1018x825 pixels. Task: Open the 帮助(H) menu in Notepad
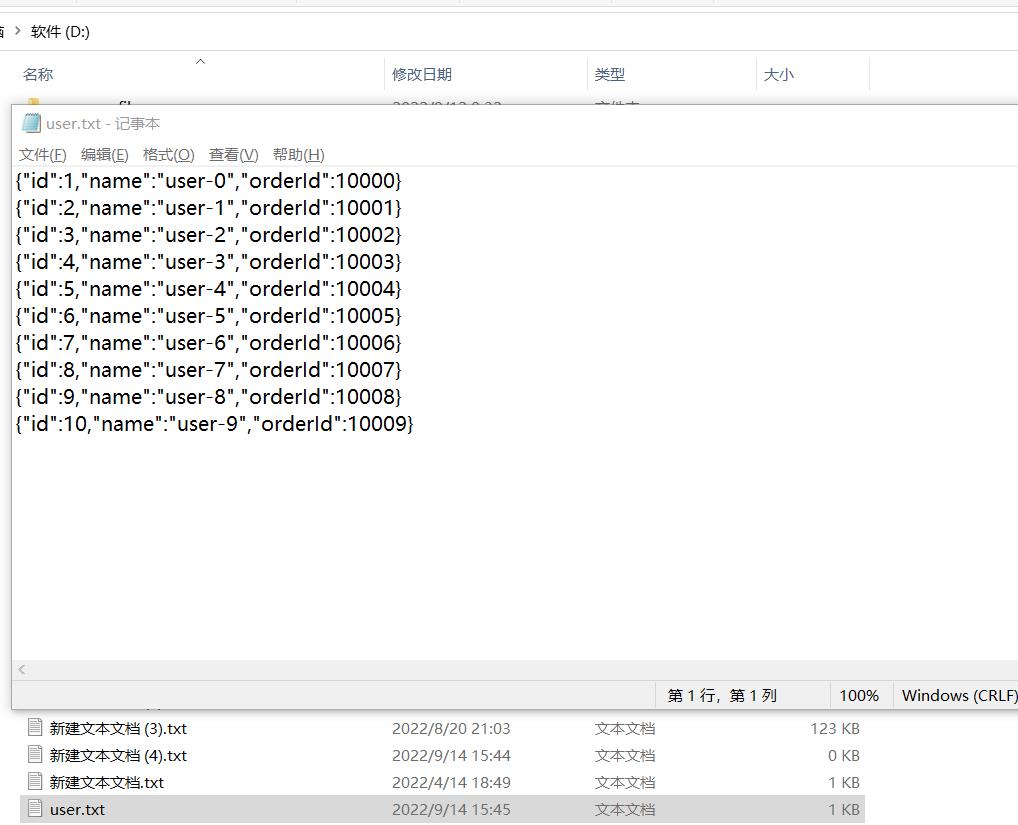pyautogui.click(x=297, y=155)
